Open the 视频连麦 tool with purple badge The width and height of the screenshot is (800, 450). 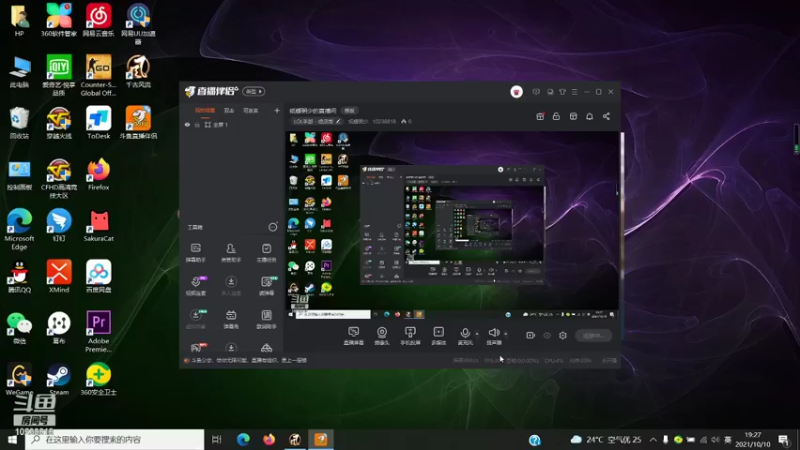point(195,286)
